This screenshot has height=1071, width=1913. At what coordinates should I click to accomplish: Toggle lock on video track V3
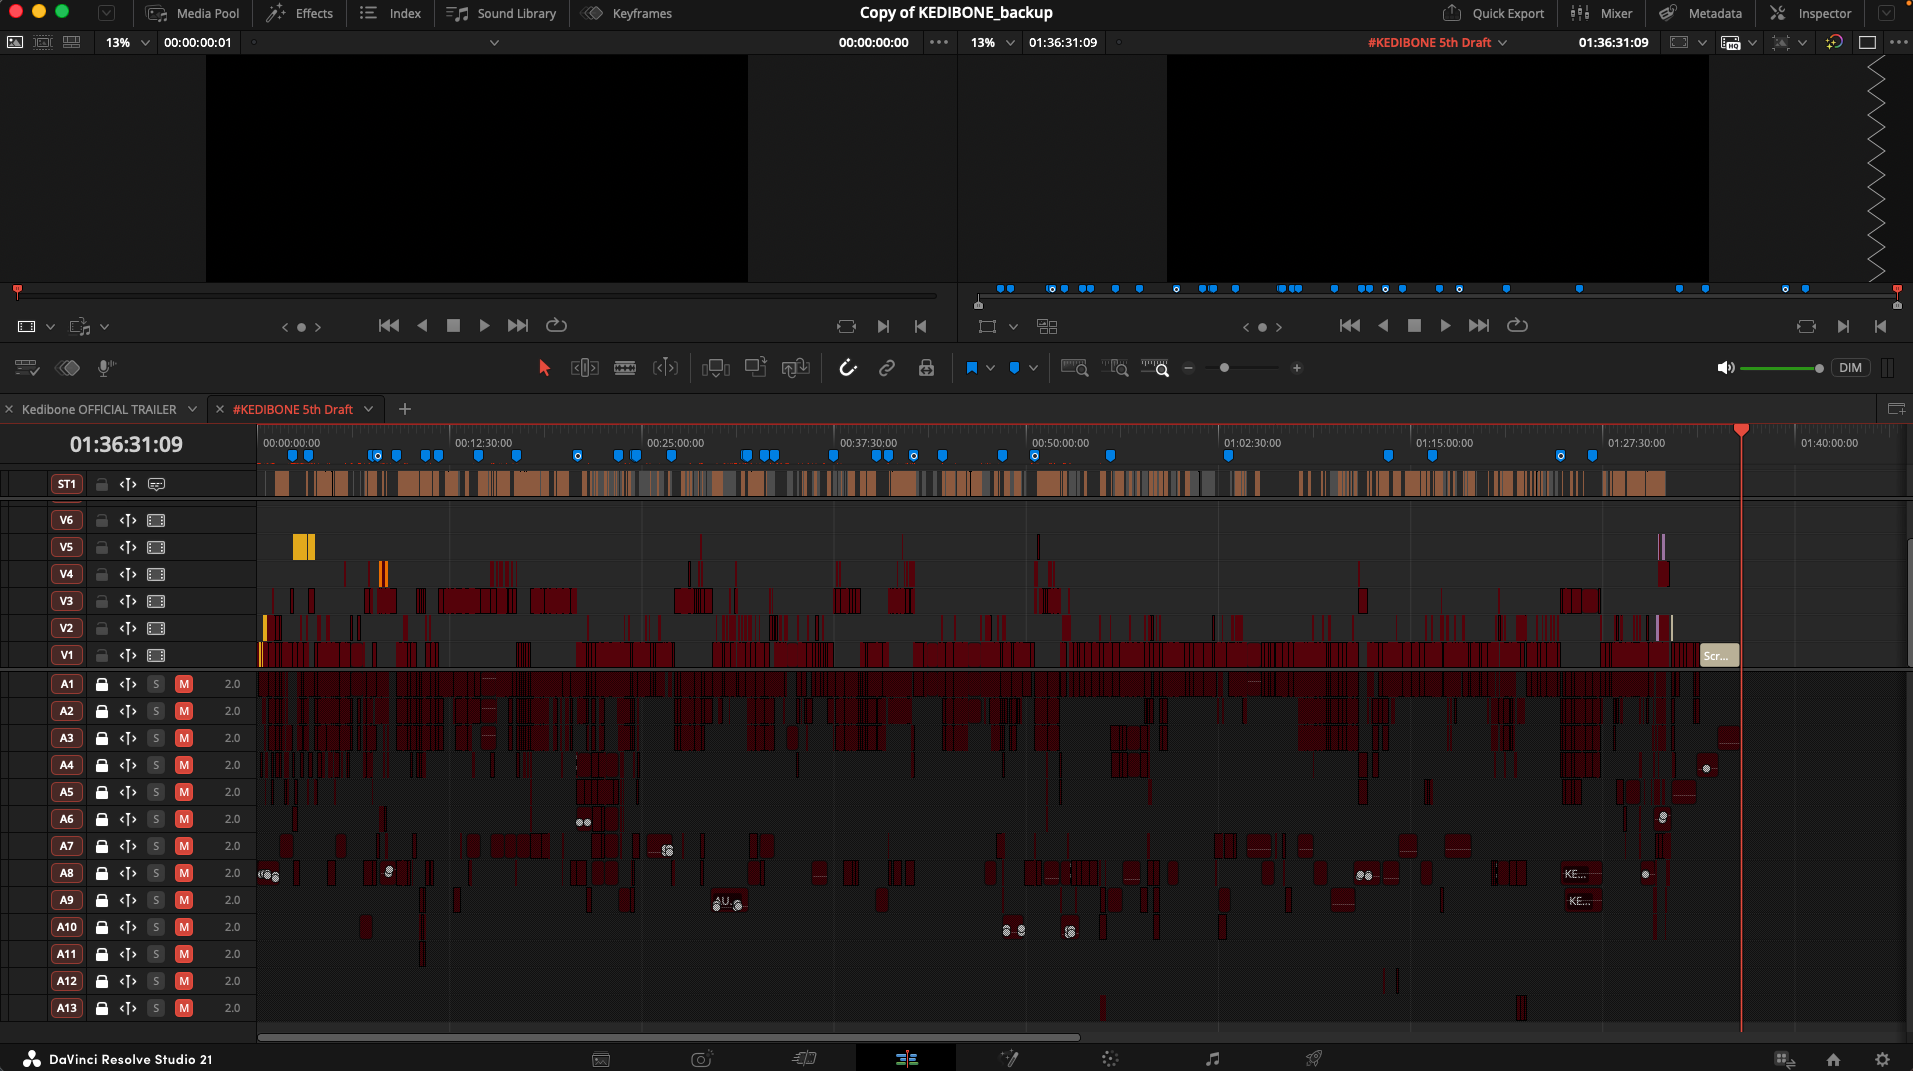pos(101,601)
